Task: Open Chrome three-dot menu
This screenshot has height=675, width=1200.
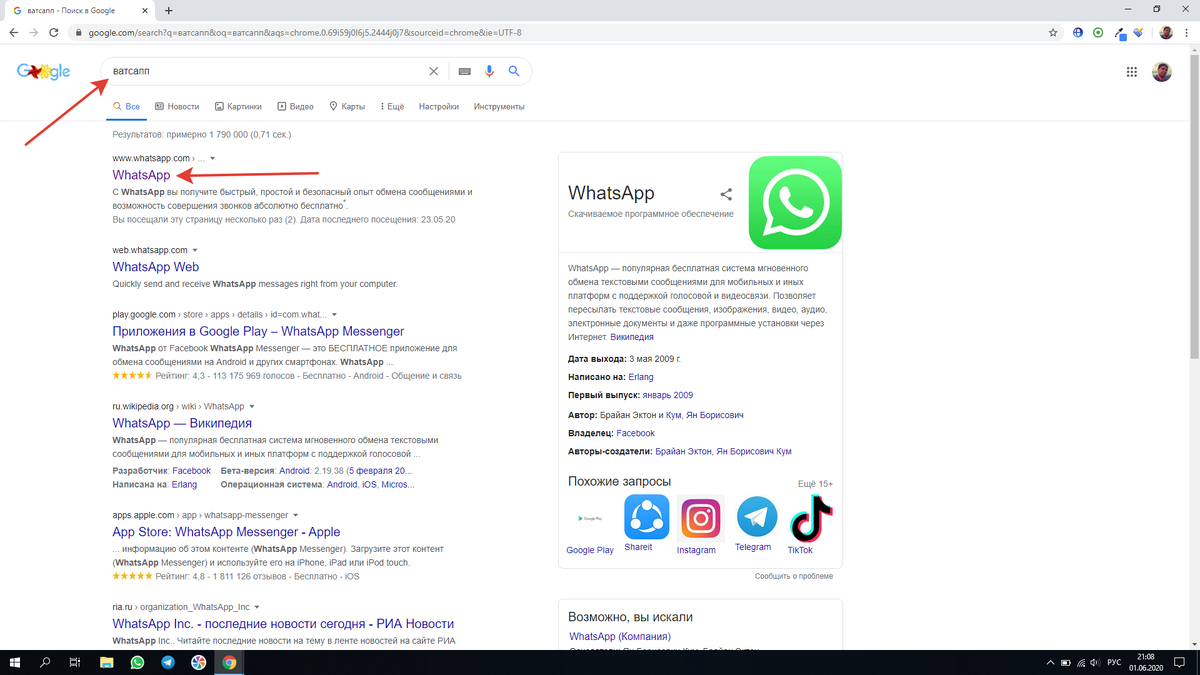Action: point(1187,32)
